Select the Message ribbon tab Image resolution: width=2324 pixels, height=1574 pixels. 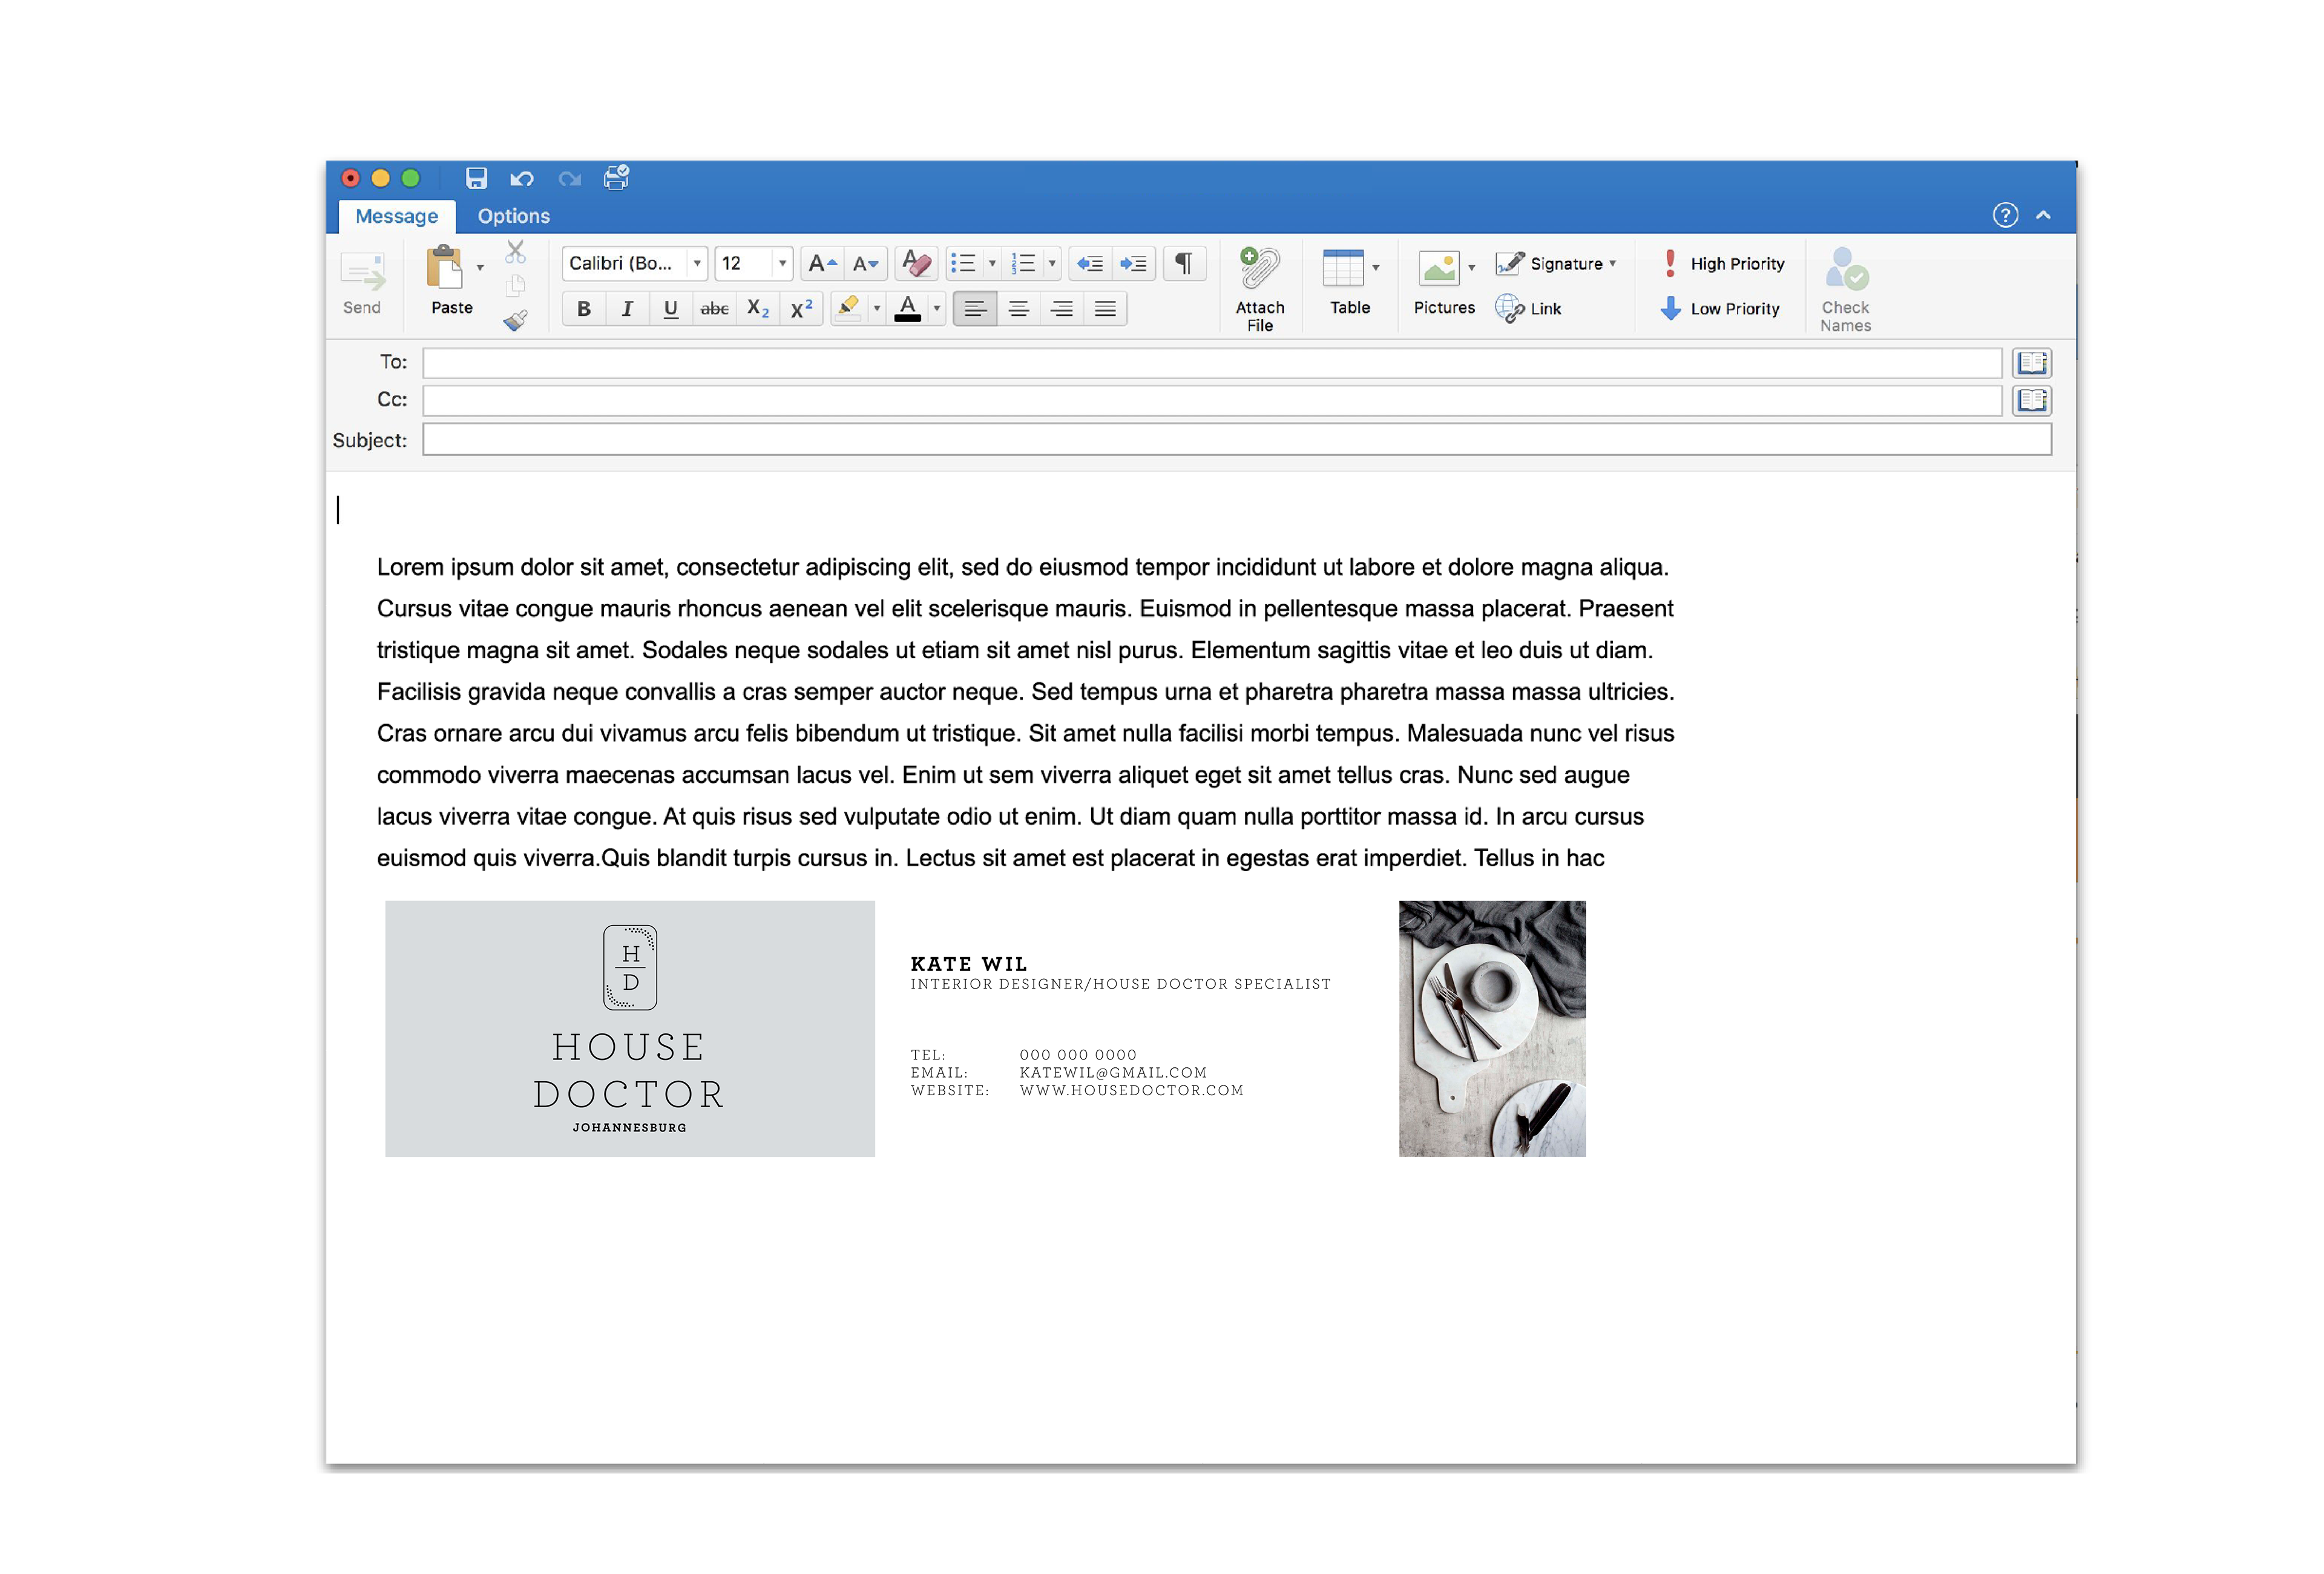pyautogui.click(x=396, y=216)
